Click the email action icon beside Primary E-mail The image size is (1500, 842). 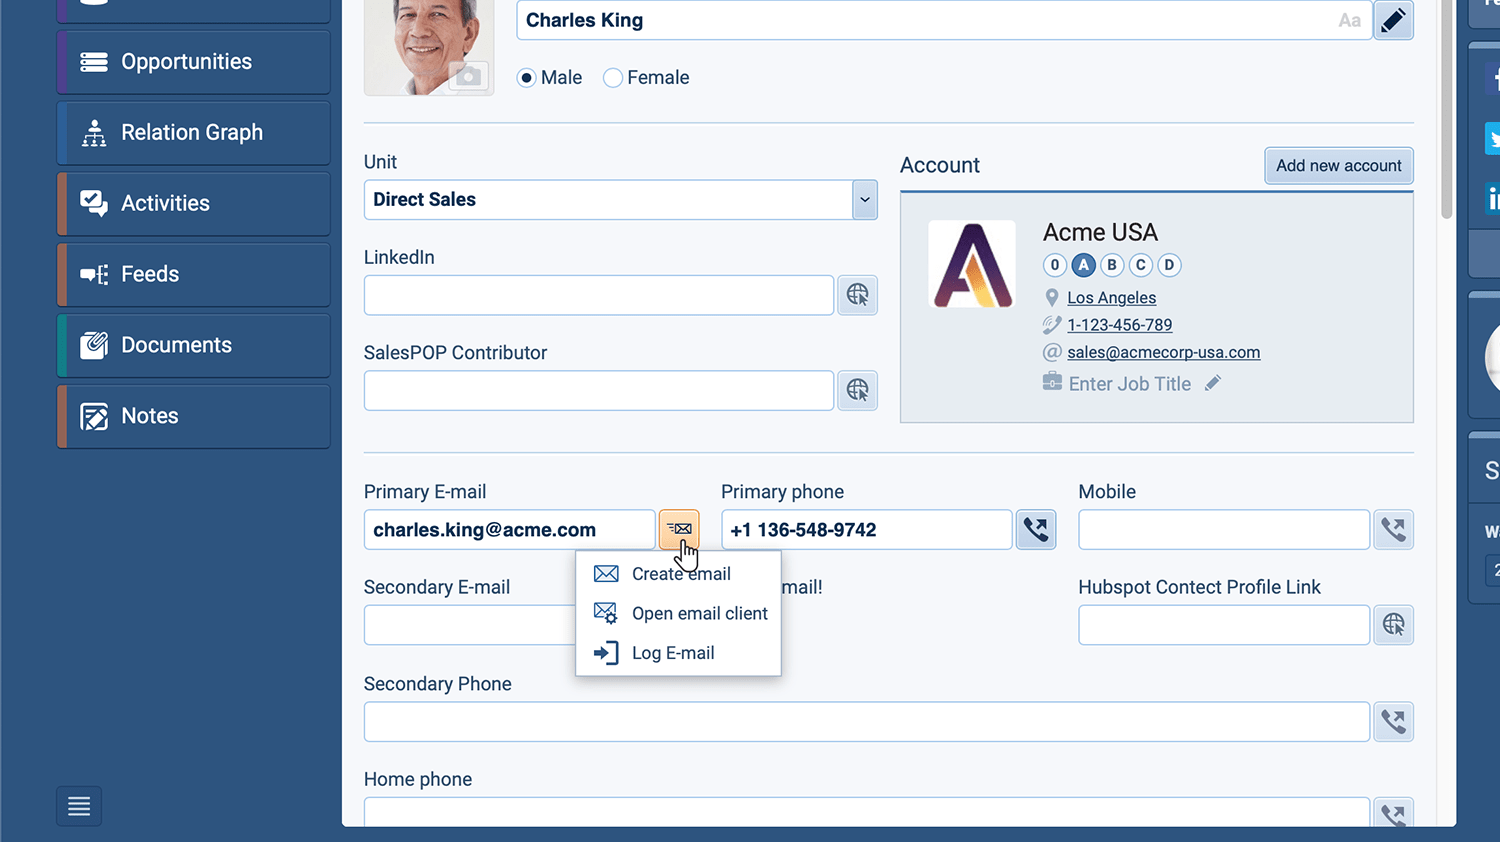tap(679, 529)
